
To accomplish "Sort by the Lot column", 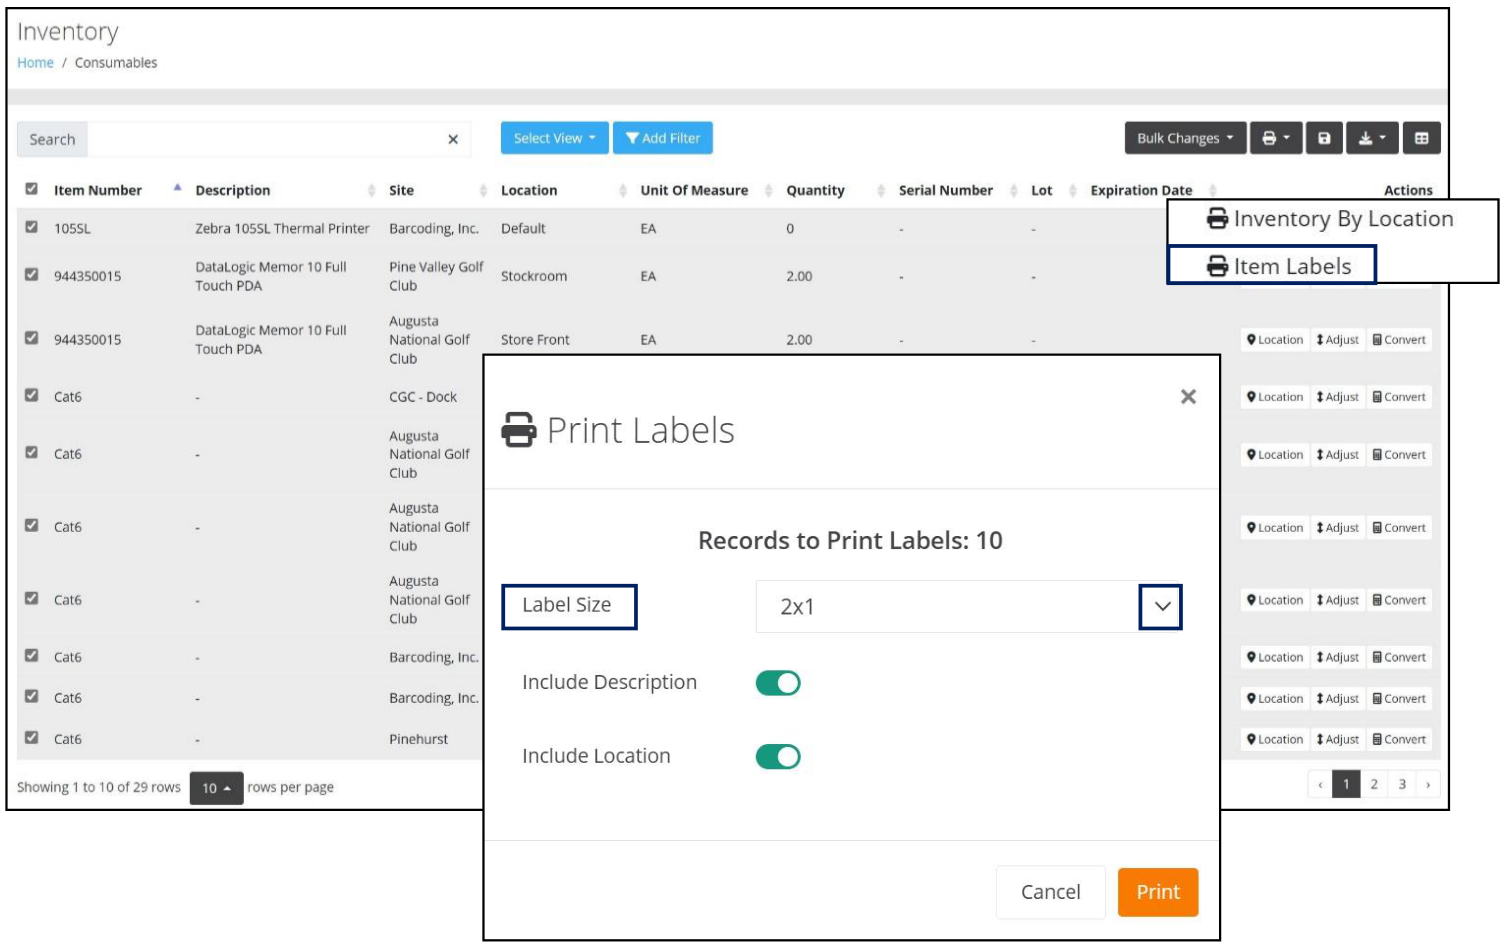I will (1072, 190).
